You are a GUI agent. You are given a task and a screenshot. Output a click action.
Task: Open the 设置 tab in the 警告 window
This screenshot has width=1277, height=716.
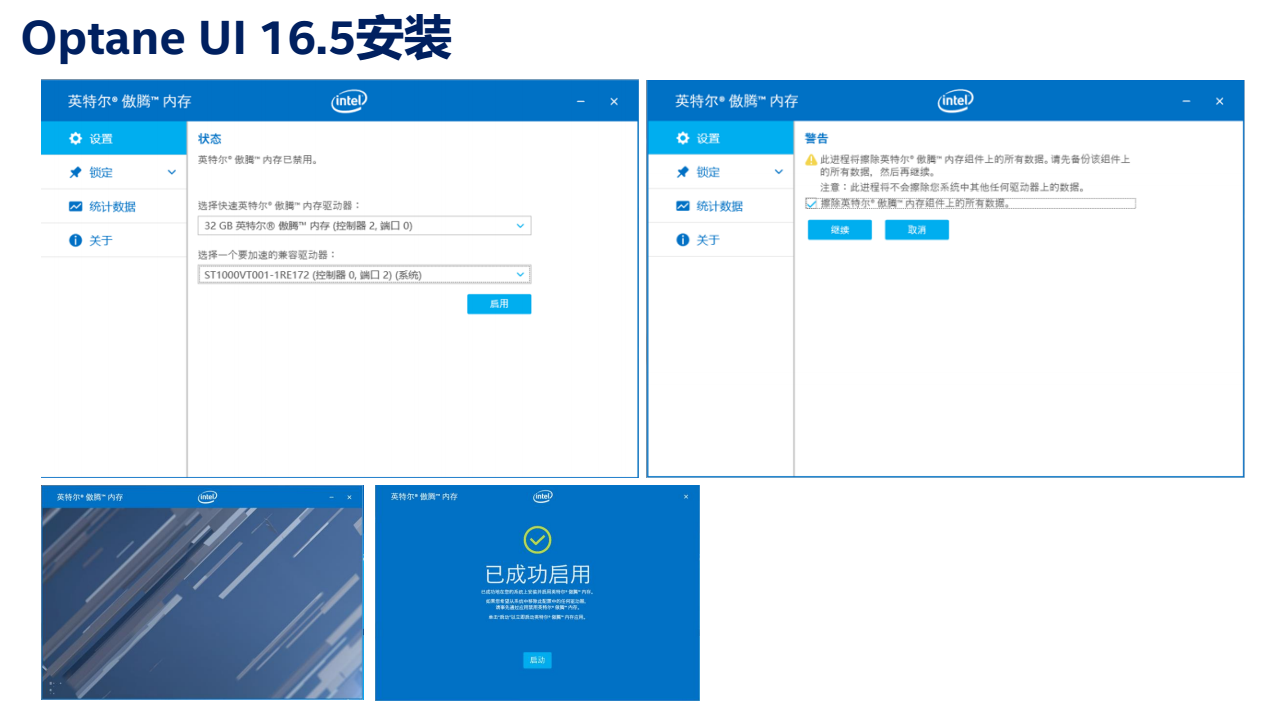point(720,138)
